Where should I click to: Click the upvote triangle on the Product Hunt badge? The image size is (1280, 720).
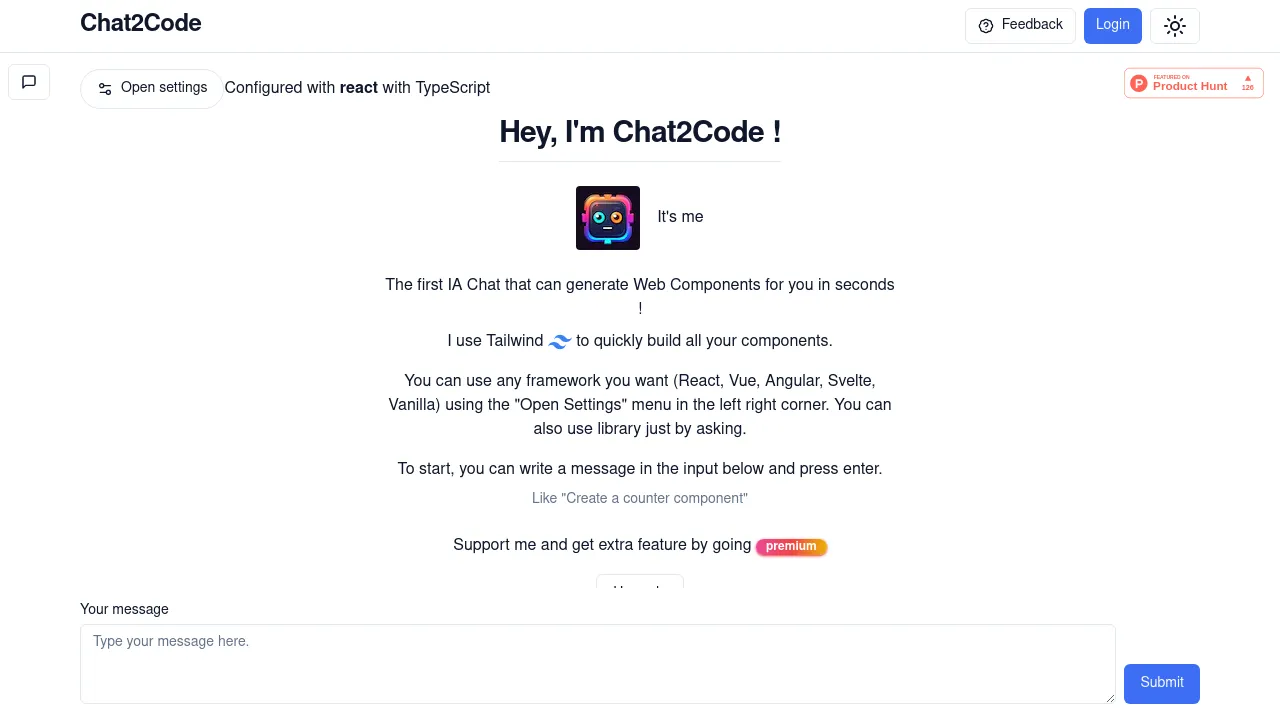(1248, 78)
